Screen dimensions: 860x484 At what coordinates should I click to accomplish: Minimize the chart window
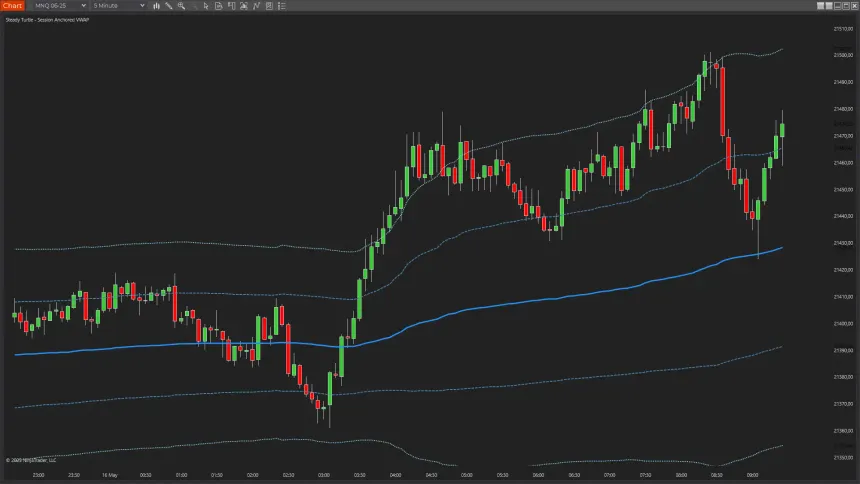[838, 6]
